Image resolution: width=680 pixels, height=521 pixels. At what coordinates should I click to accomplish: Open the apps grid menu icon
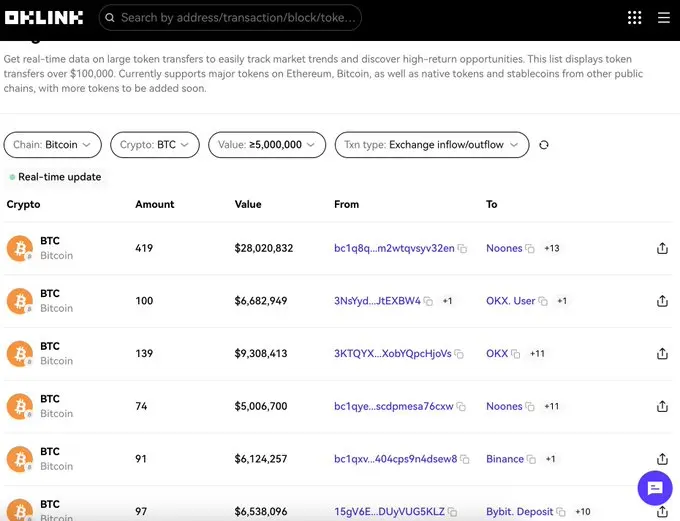(x=634, y=18)
